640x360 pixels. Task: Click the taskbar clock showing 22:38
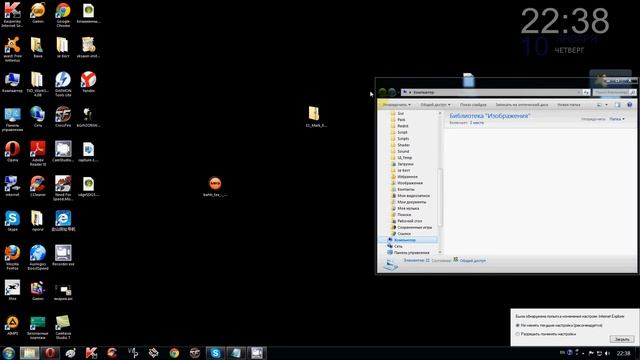[x=623, y=353]
